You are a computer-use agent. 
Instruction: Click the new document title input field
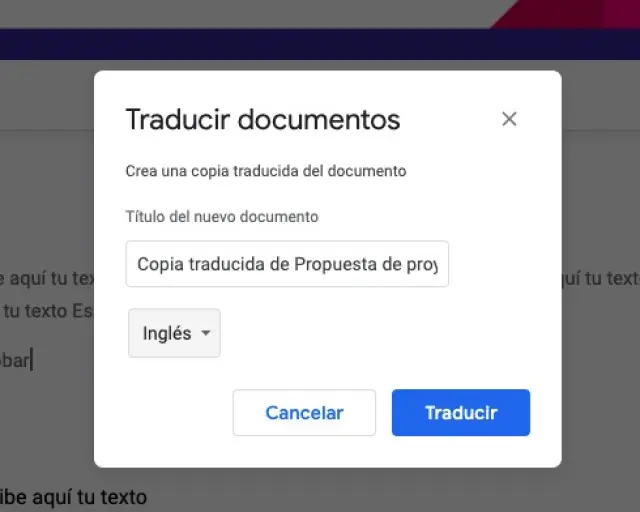pyautogui.click(x=287, y=264)
